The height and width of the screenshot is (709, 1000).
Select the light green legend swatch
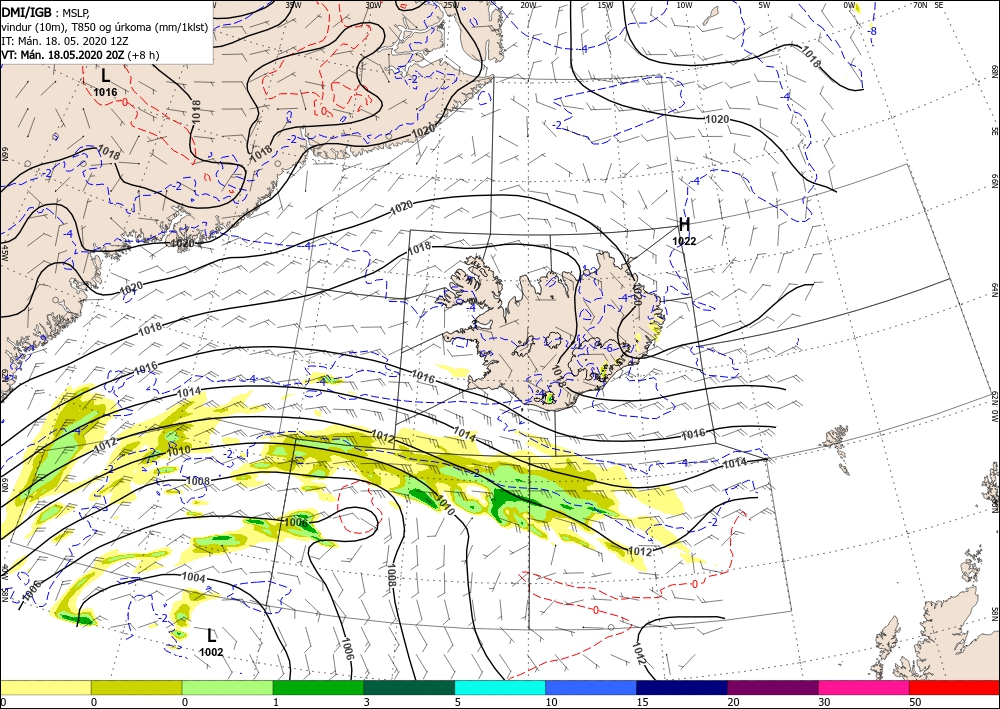[227, 687]
